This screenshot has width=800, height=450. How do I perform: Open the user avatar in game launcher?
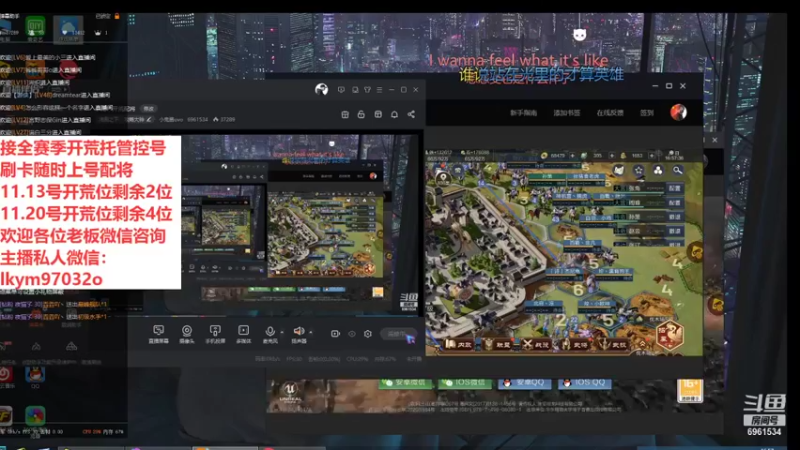point(679,112)
